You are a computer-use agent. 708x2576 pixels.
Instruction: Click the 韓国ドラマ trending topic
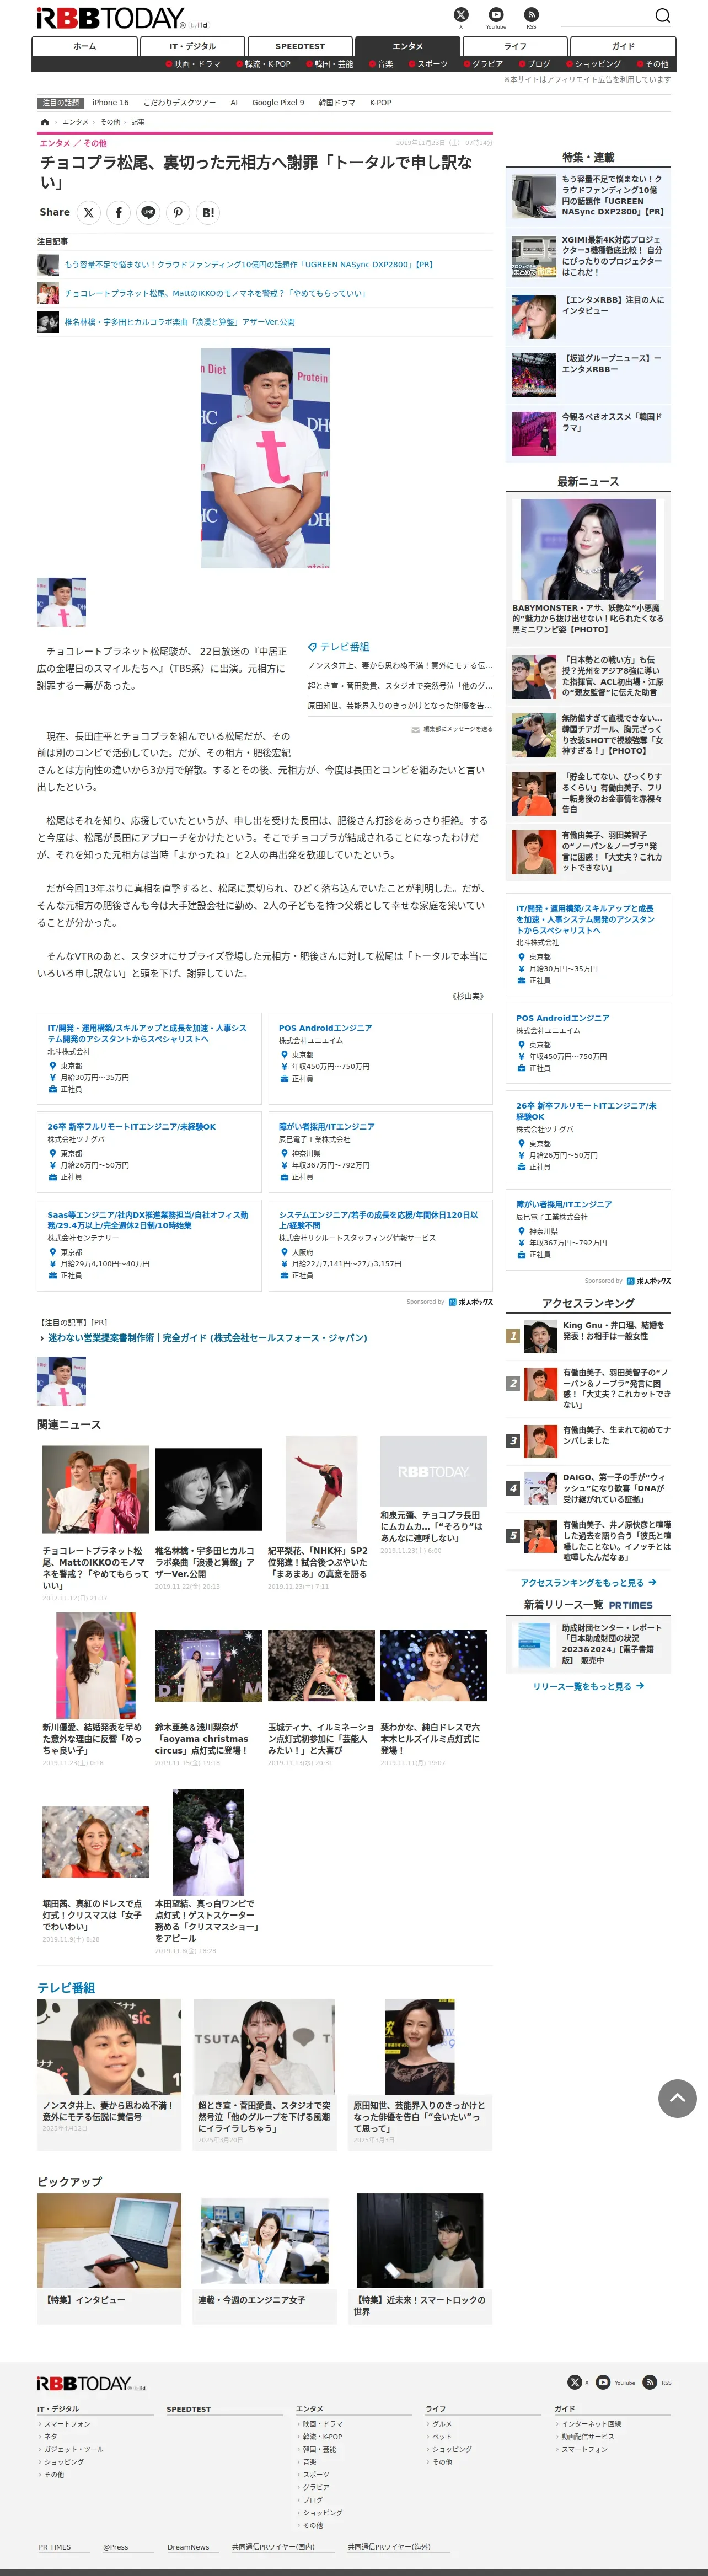337,103
